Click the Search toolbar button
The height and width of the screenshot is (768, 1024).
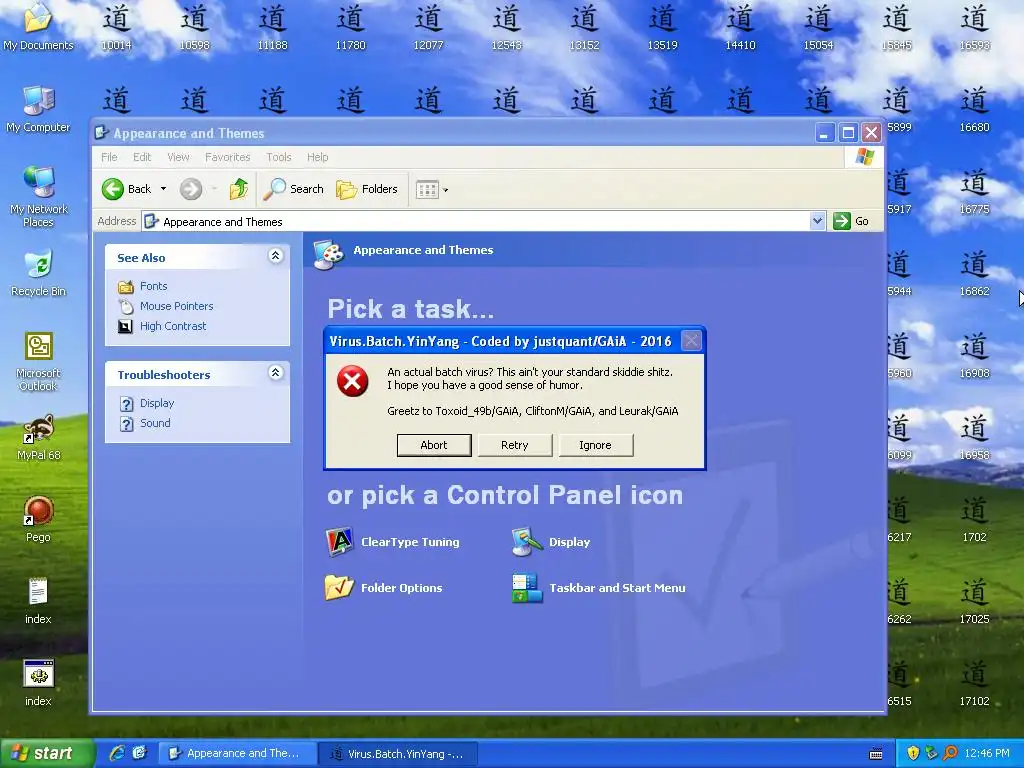point(293,189)
